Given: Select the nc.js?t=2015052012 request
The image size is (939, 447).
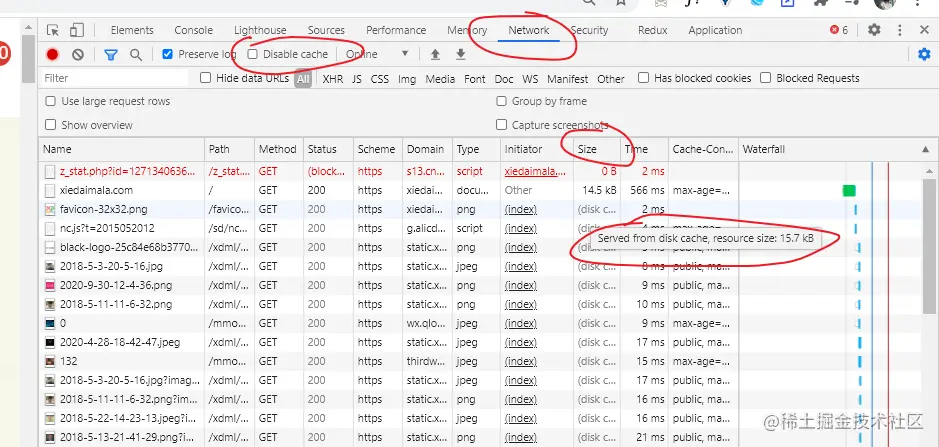Looking at the screenshot, I should point(481,228).
